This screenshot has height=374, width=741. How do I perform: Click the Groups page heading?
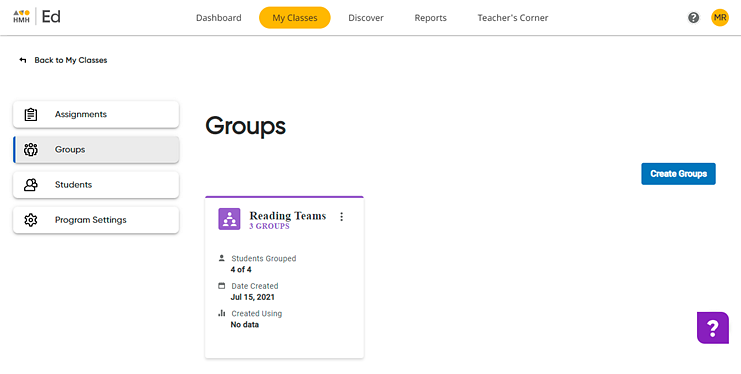tap(245, 126)
